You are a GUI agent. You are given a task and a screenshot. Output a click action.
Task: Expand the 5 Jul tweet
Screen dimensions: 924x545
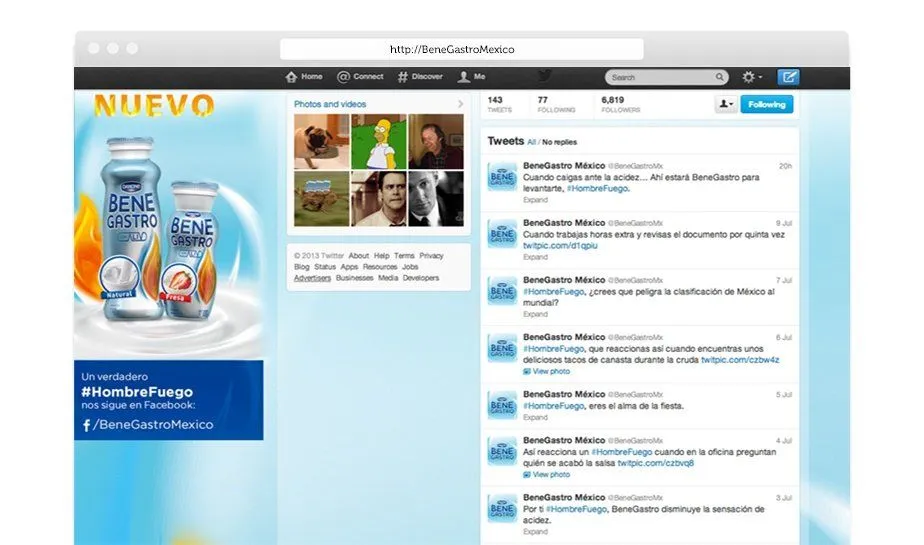535,417
